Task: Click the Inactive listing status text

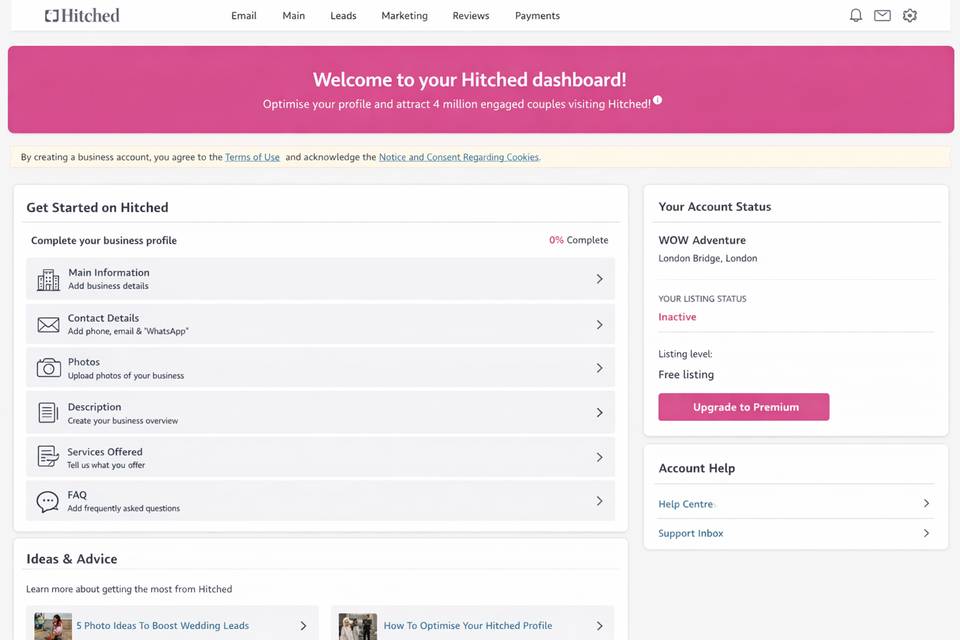Action: 677,317
